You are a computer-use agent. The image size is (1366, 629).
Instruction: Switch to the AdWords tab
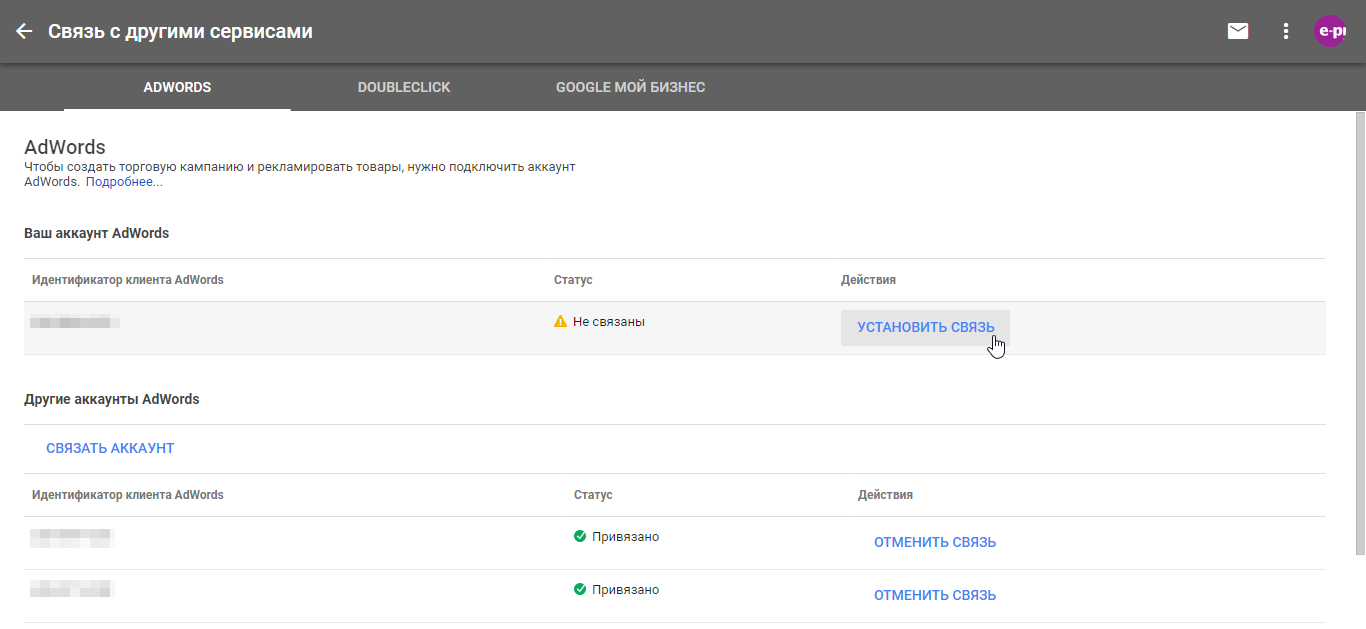(177, 87)
